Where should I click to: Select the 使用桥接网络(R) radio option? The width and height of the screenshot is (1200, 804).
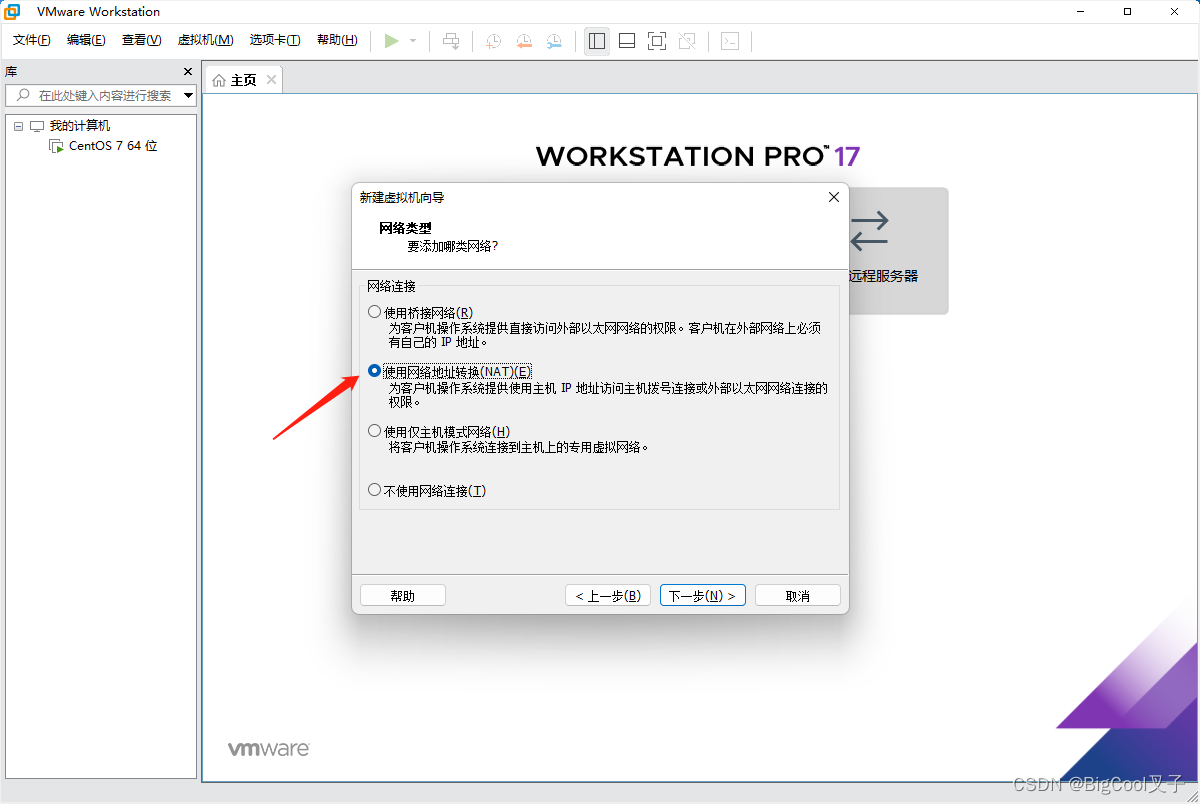(375, 312)
